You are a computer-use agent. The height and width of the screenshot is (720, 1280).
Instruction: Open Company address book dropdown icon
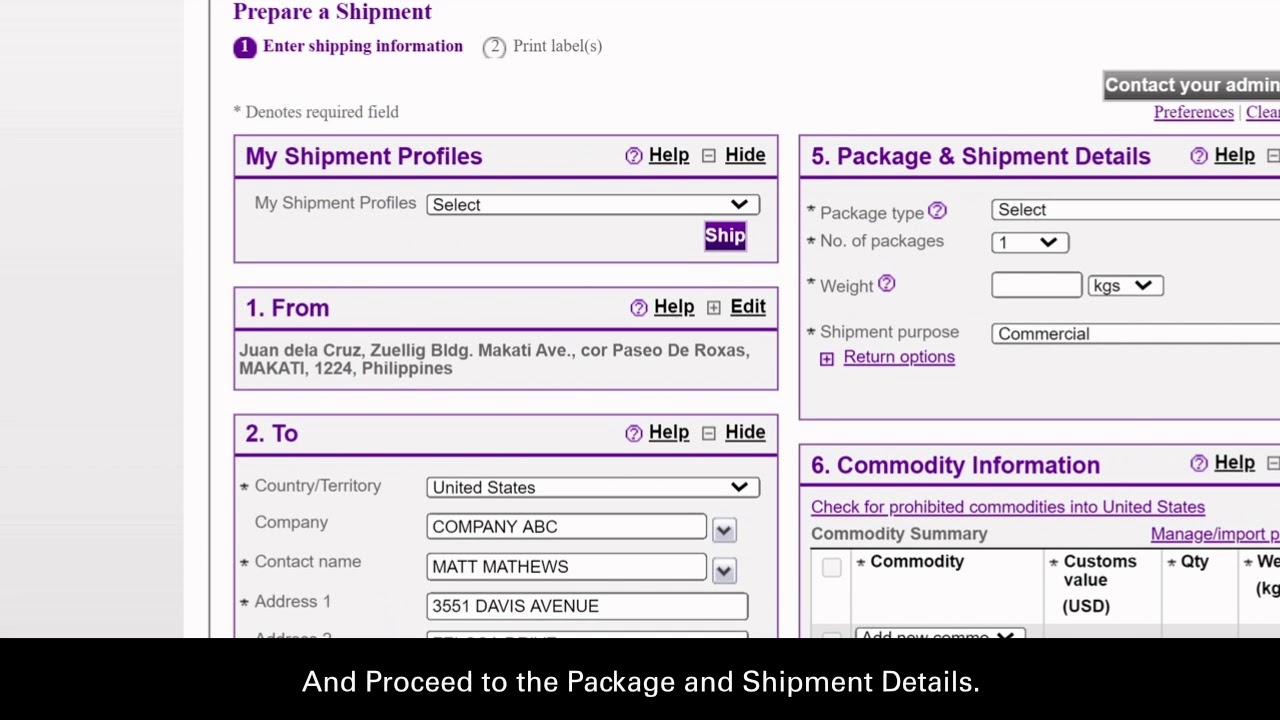click(x=724, y=530)
